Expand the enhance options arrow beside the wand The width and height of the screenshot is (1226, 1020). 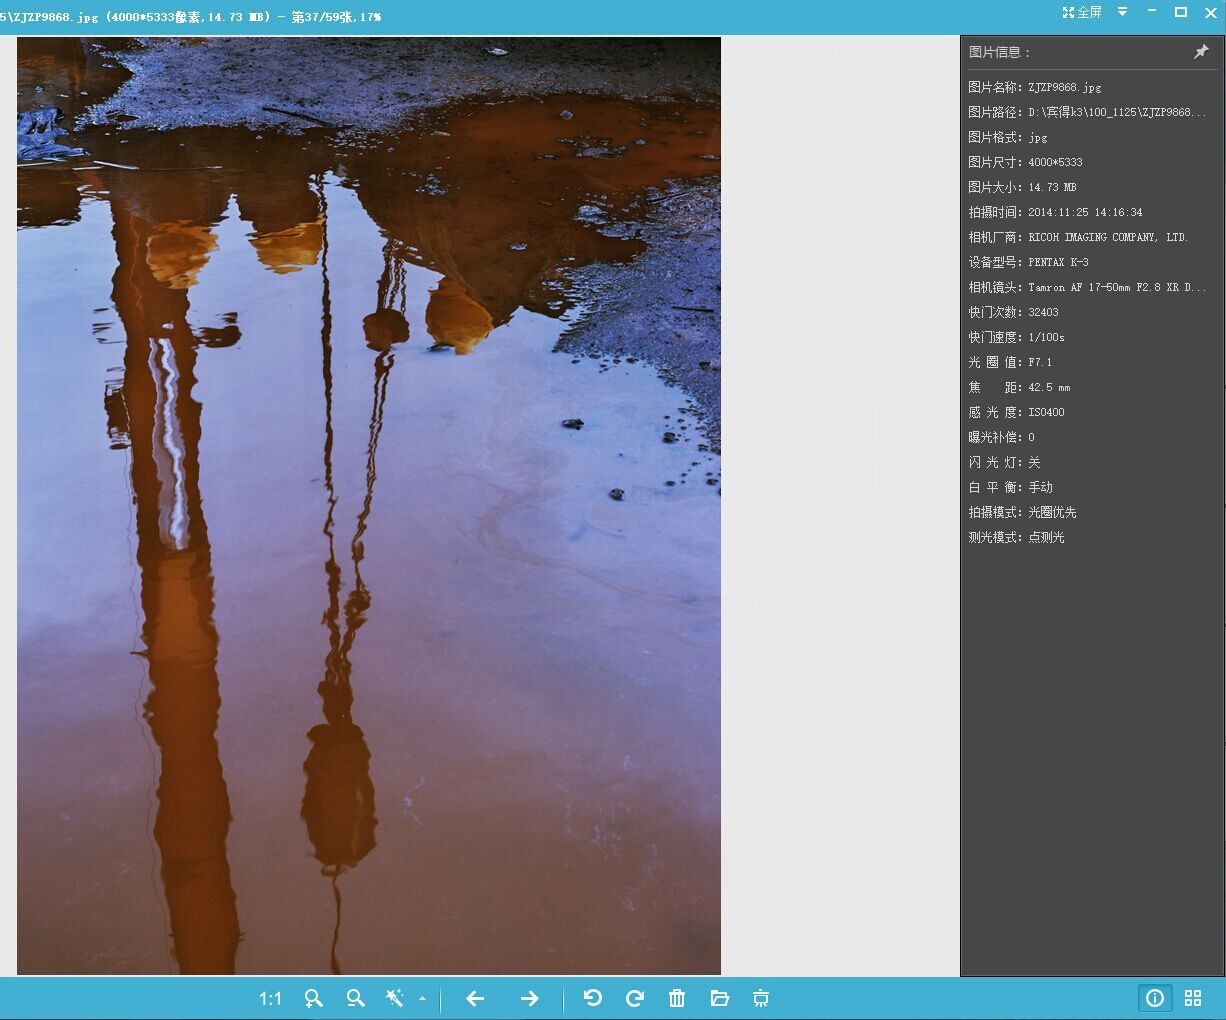click(x=422, y=998)
